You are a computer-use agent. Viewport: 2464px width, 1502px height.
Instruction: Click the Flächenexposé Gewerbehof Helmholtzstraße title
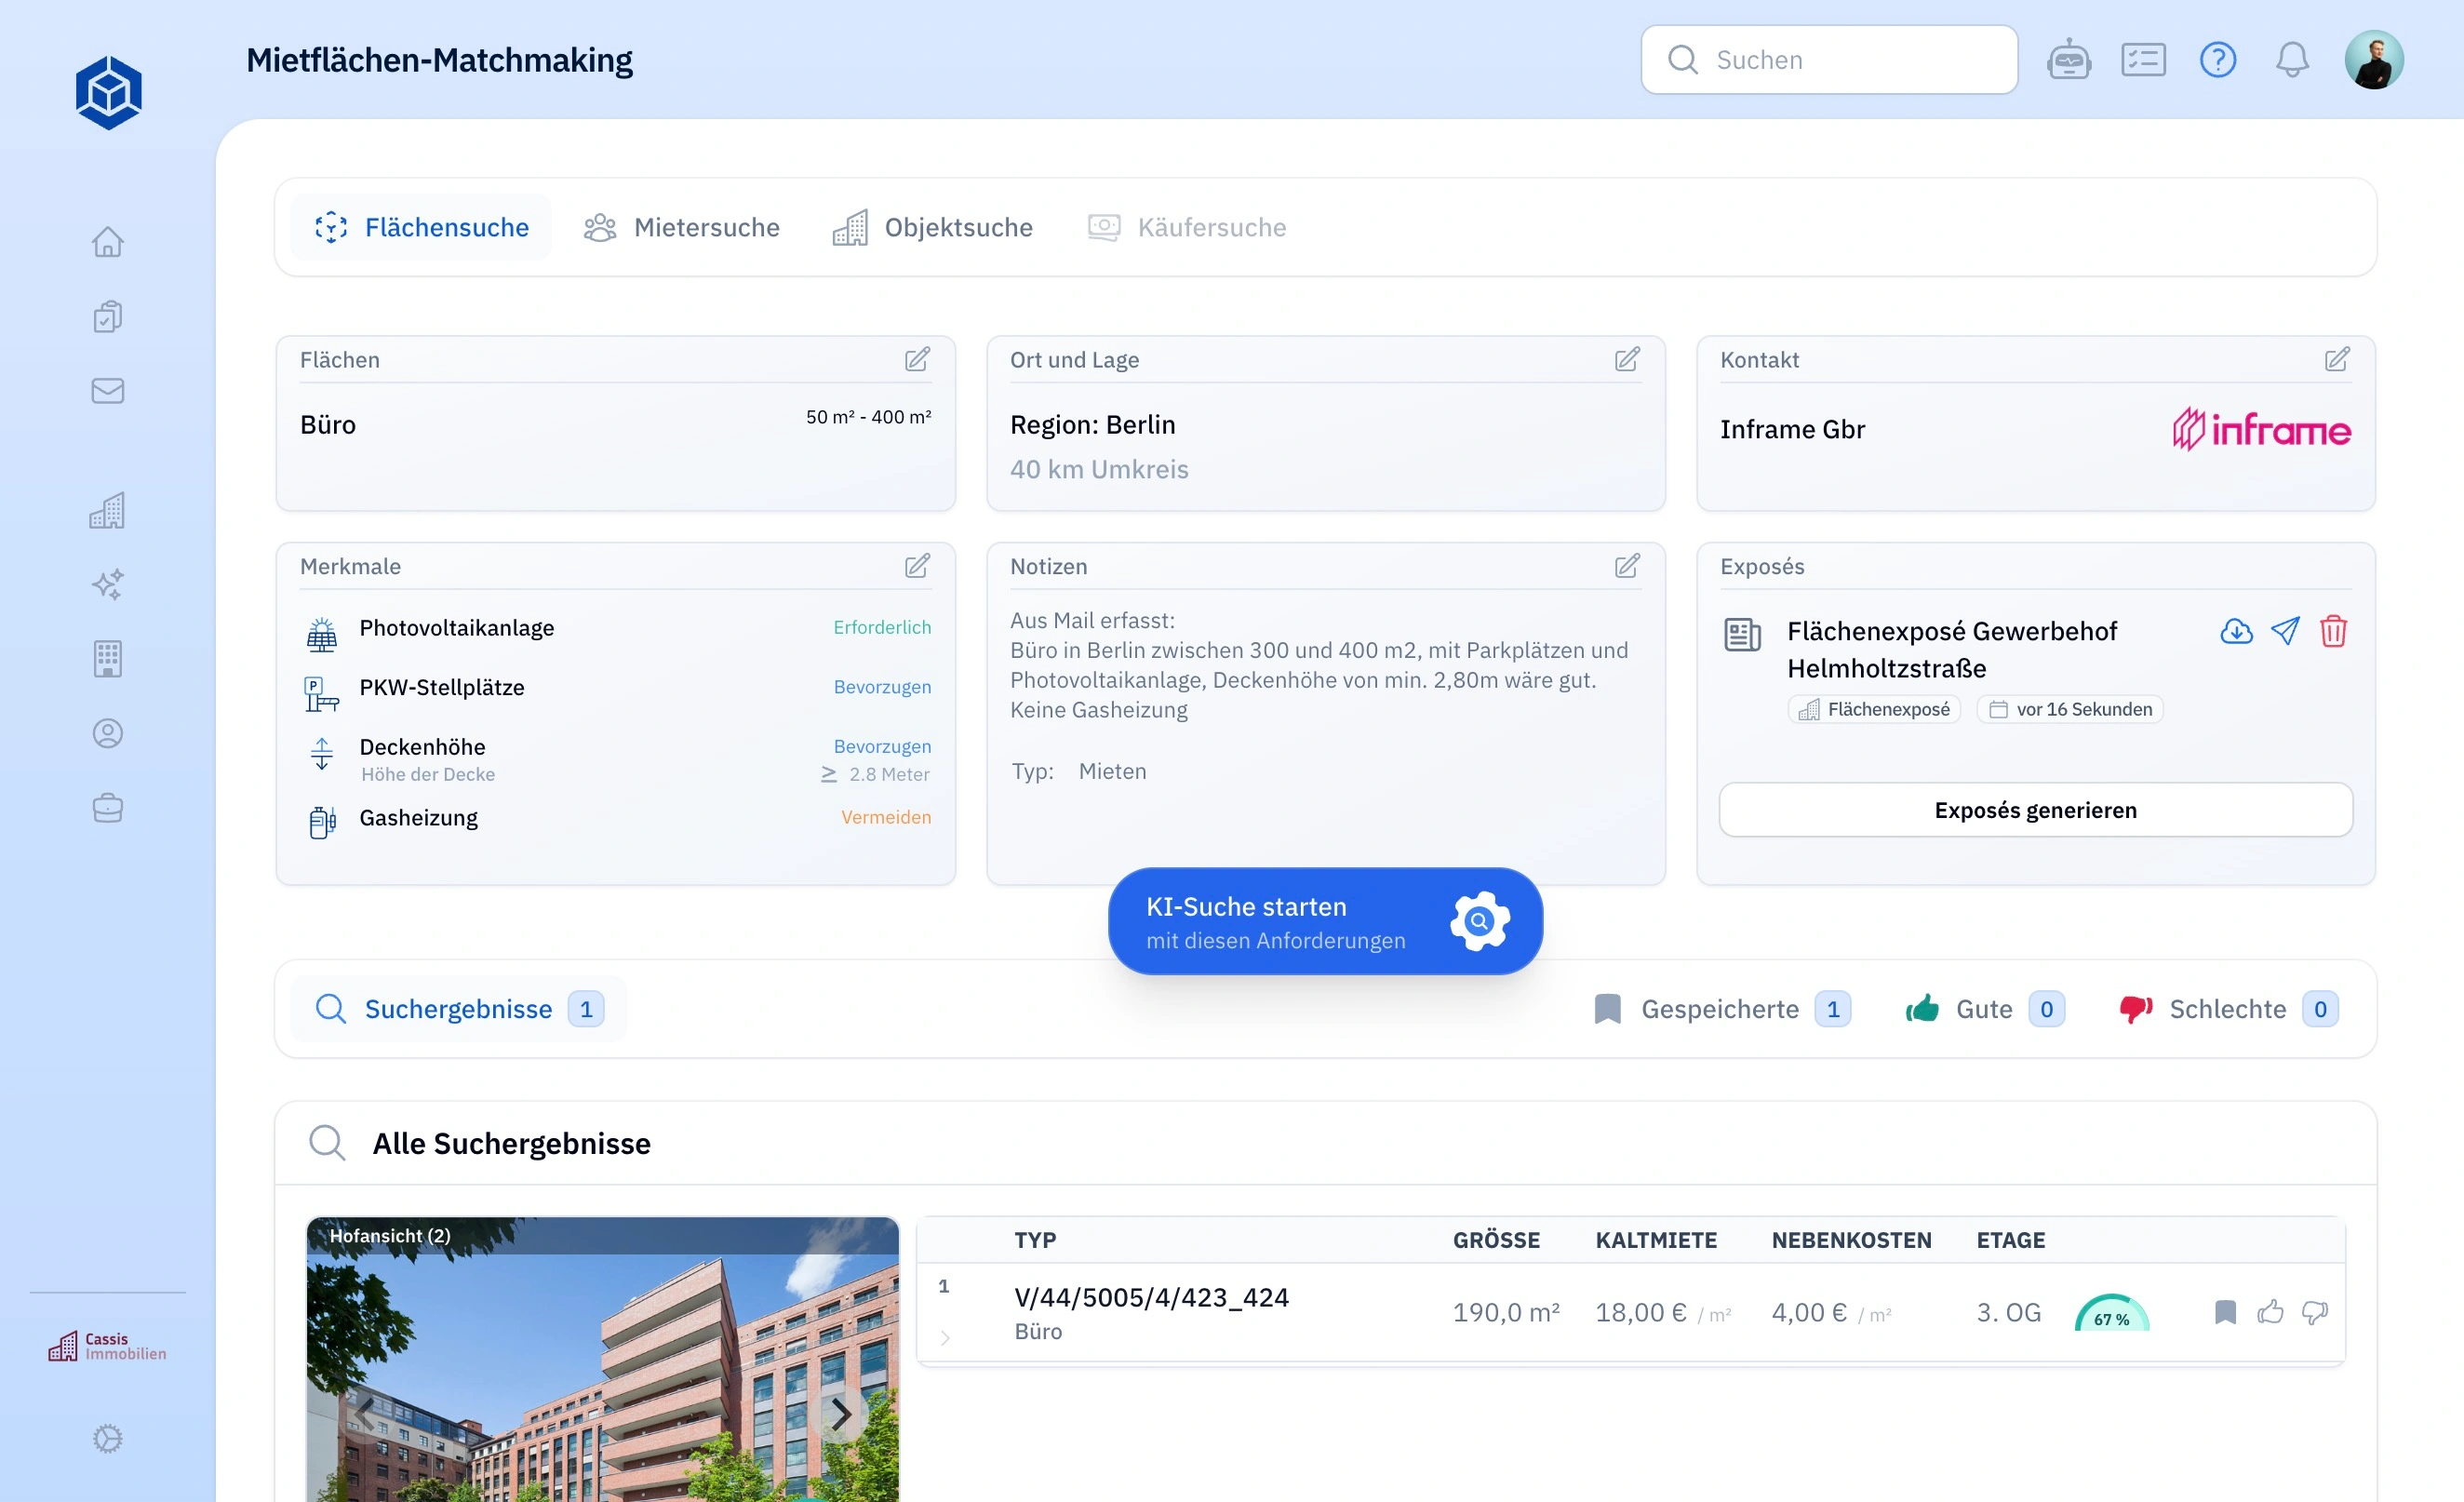pyautogui.click(x=1952, y=650)
